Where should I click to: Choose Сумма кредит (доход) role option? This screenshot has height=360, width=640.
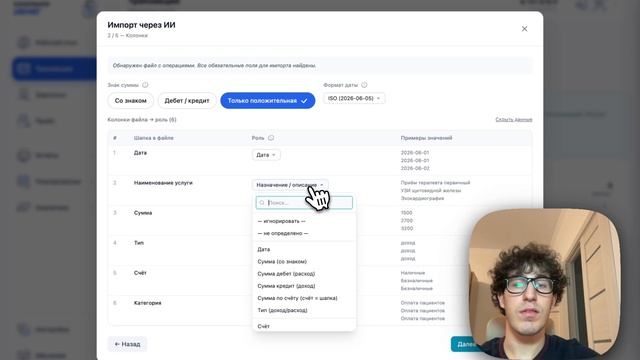point(286,286)
